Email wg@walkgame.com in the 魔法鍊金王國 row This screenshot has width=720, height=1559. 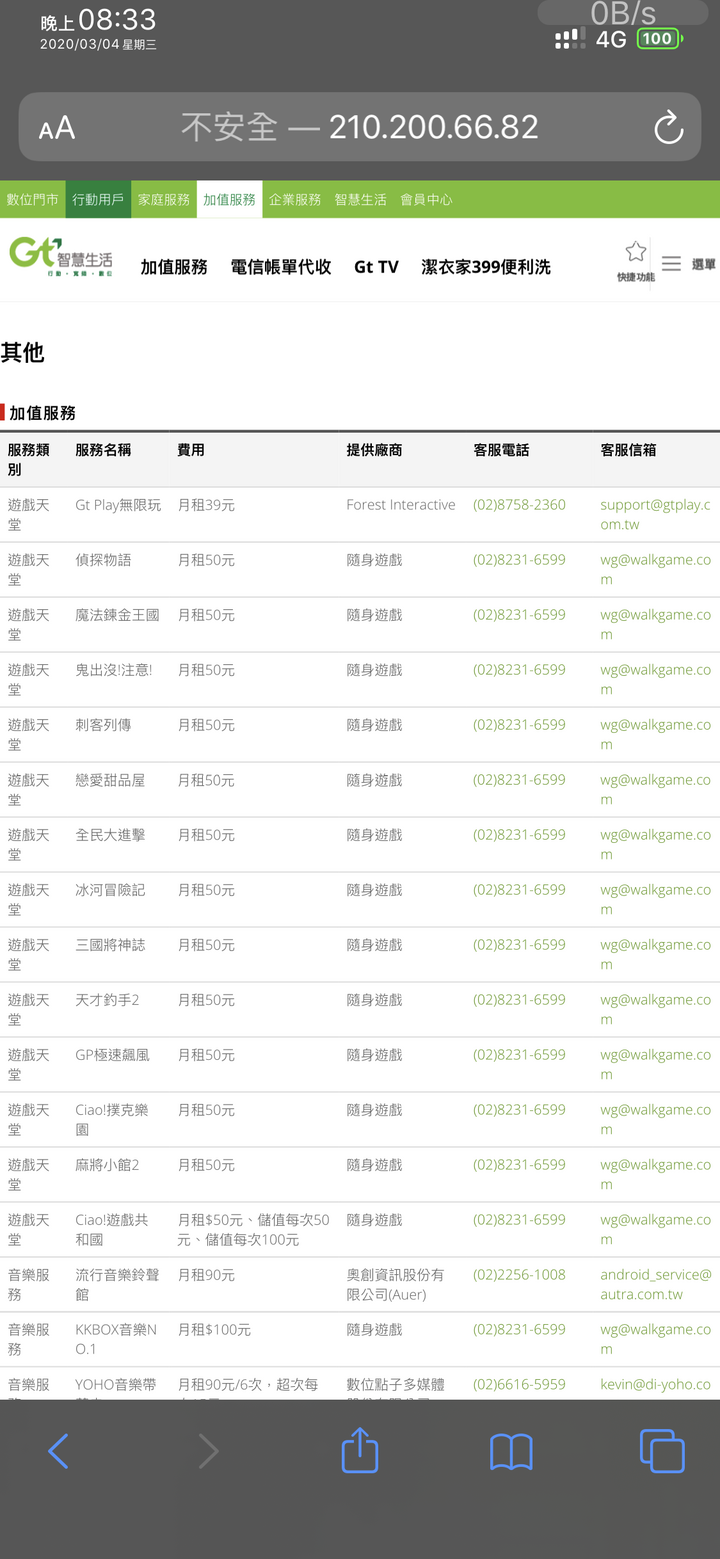(x=655, y=625)
